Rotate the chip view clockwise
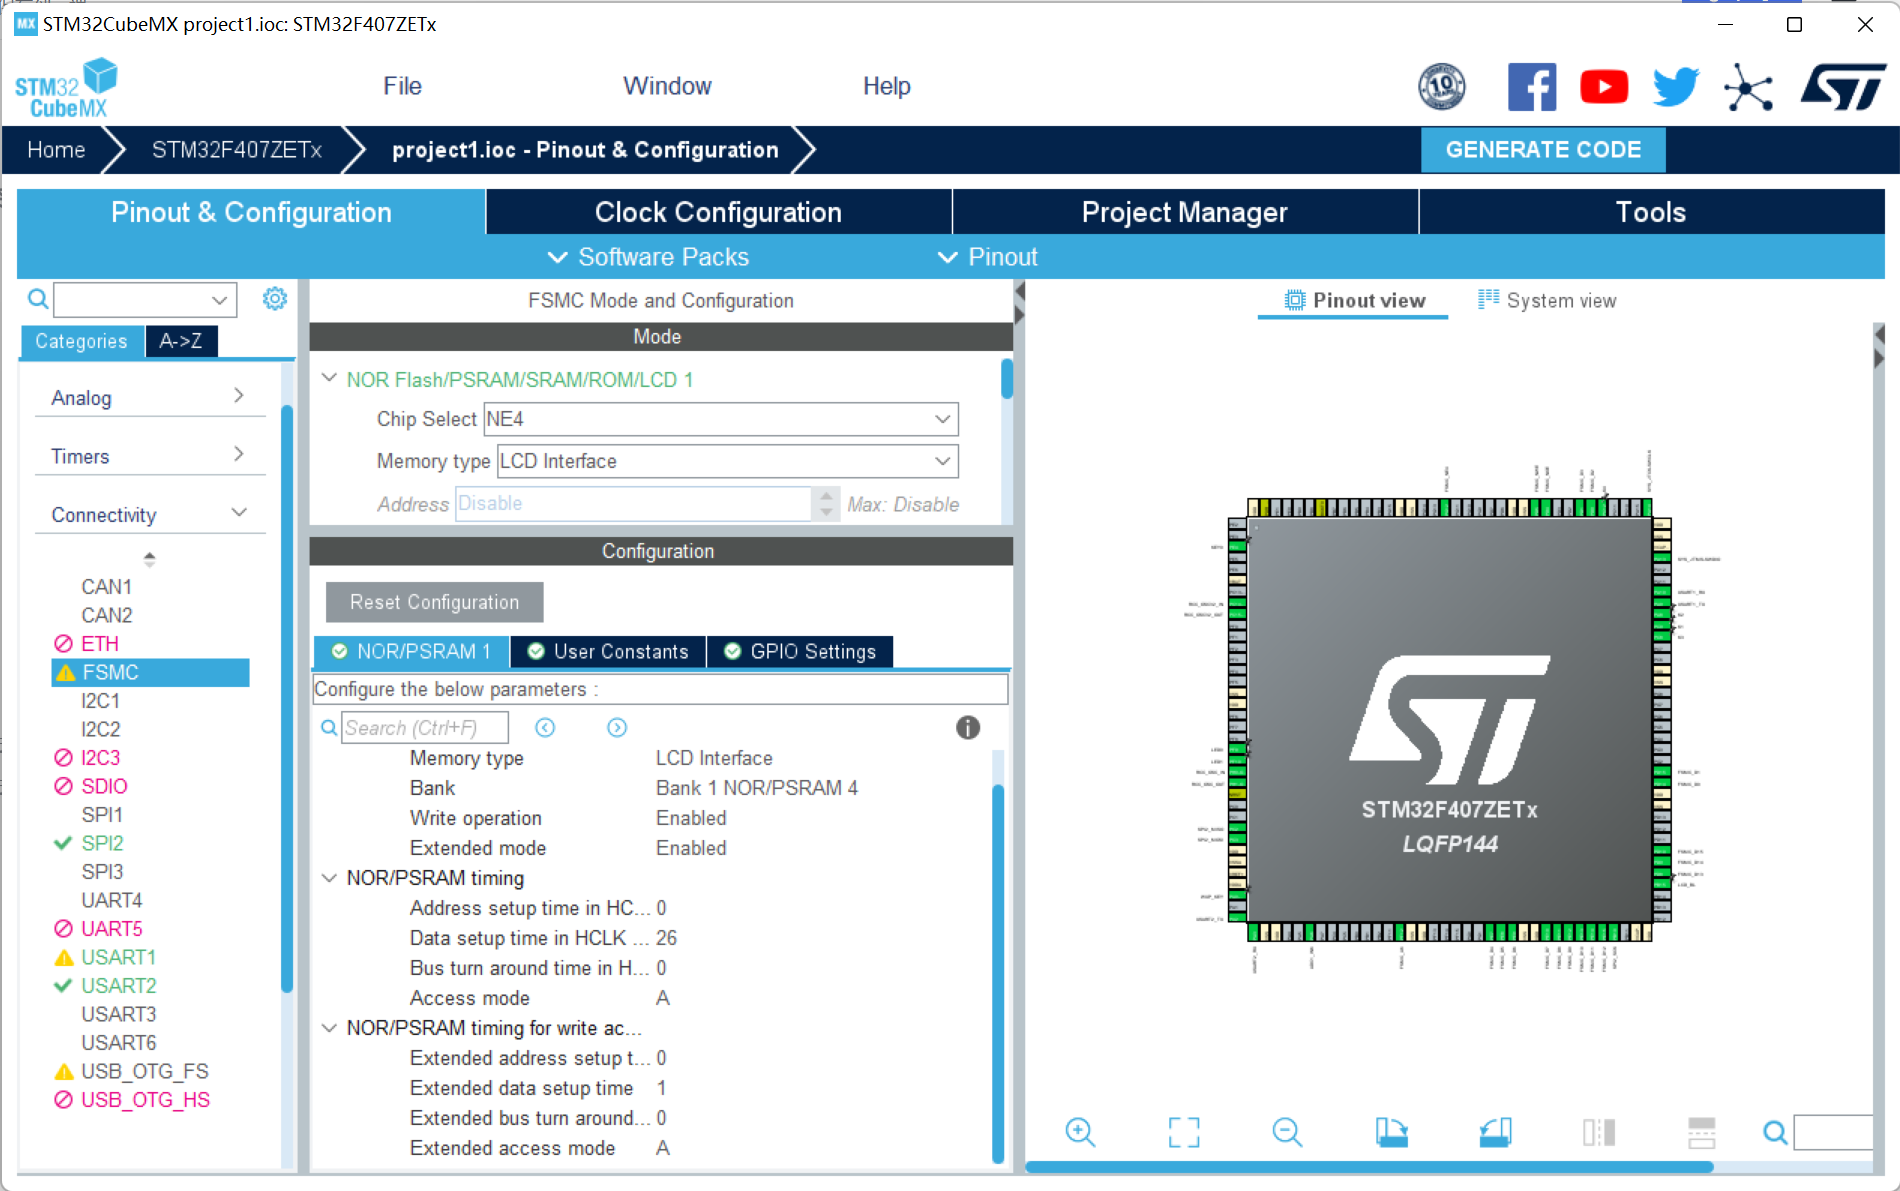The width and height of the screenshot is (1900, 1191). (x=1391, y=1132)
